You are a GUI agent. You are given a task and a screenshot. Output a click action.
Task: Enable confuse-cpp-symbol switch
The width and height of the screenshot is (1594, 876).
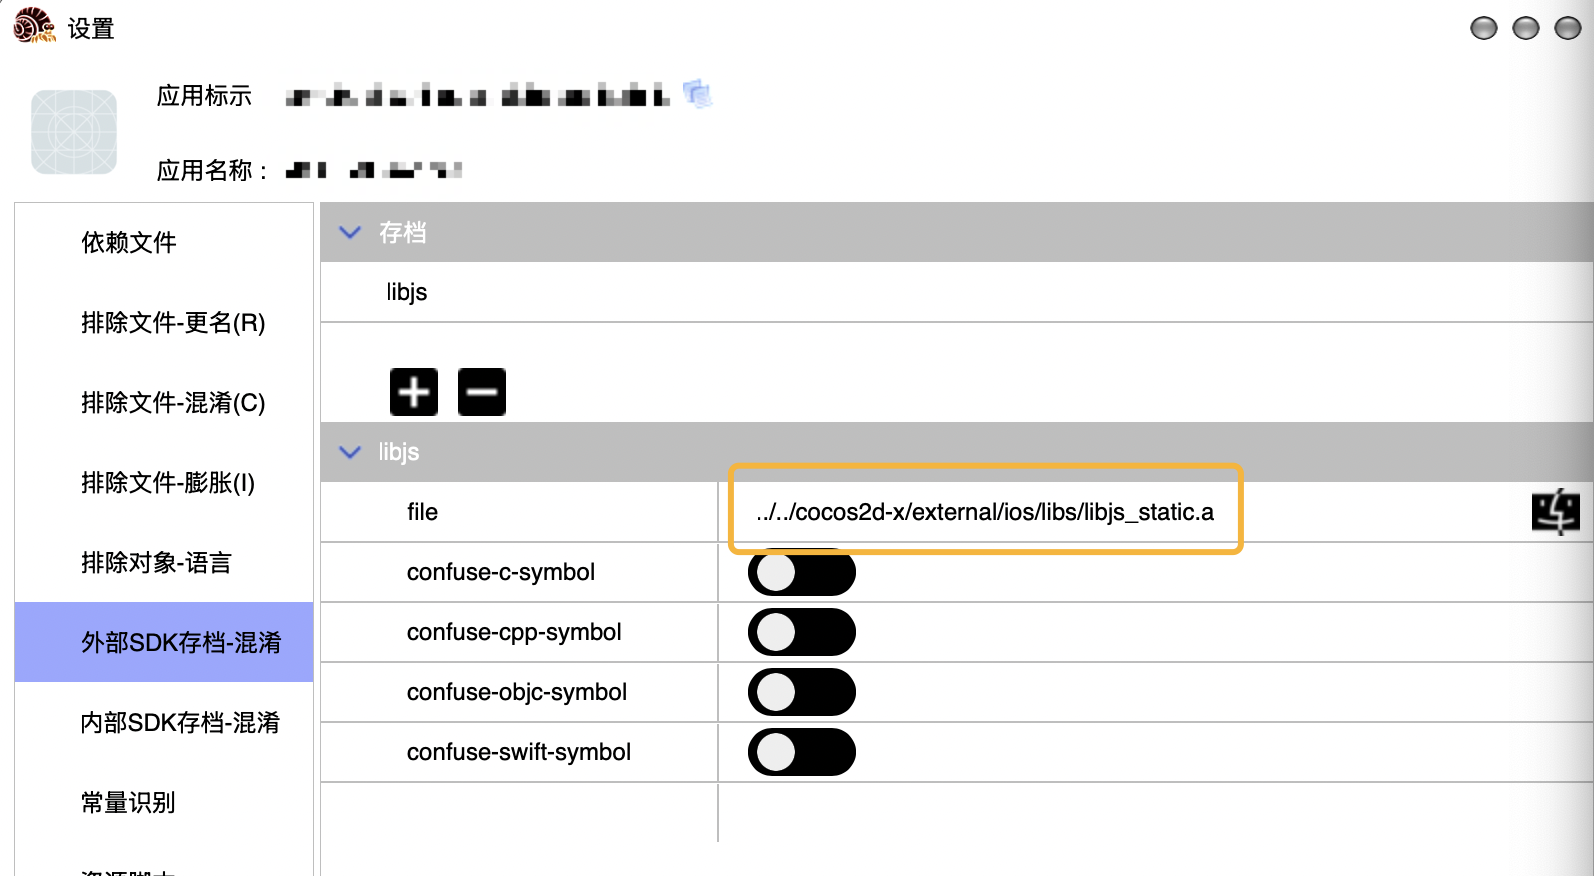point(802,633)
